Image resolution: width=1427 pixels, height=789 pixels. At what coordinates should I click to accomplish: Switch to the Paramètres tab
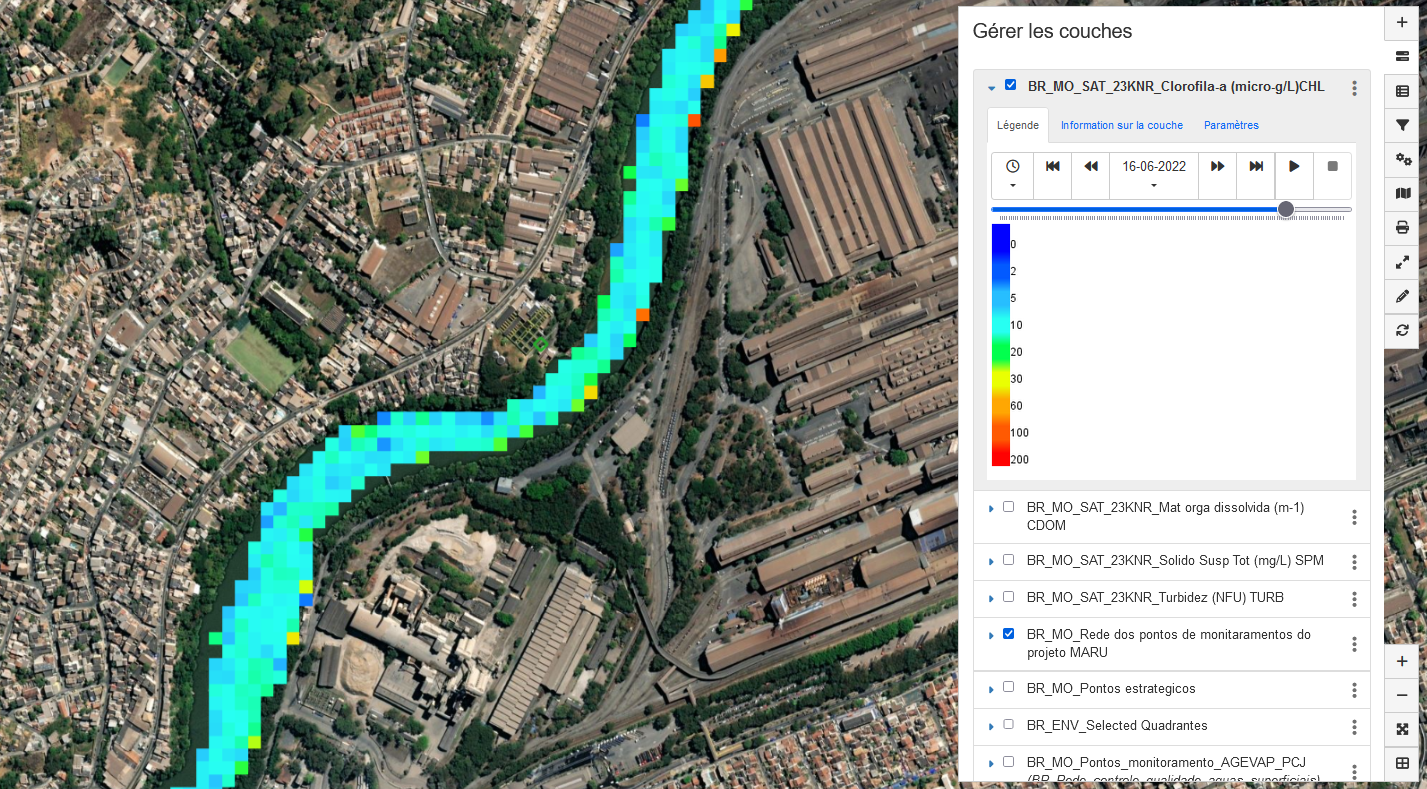click(x=1231, y=126)
